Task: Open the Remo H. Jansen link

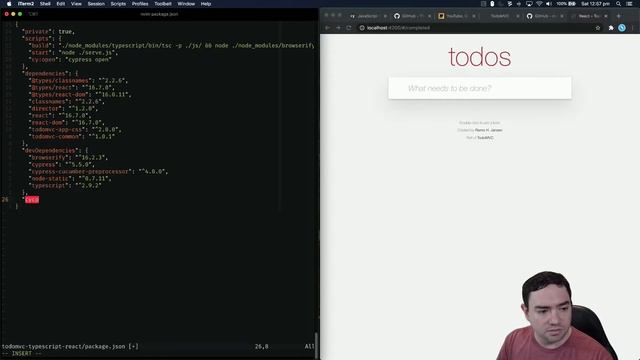Action: point(488,130)
